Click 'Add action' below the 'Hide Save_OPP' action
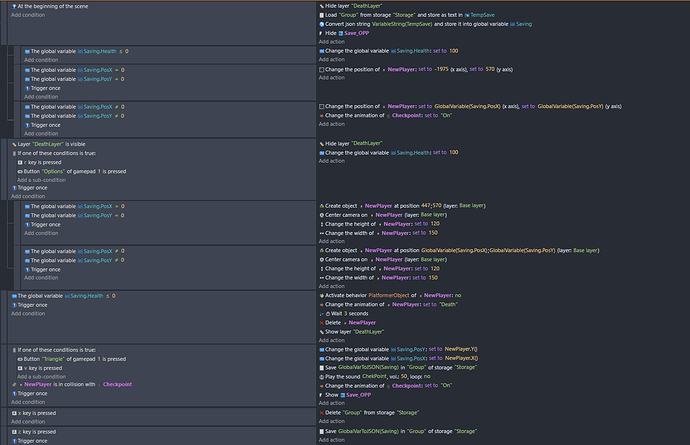Viewport: 690px width, 445px height. coord(331,41)
